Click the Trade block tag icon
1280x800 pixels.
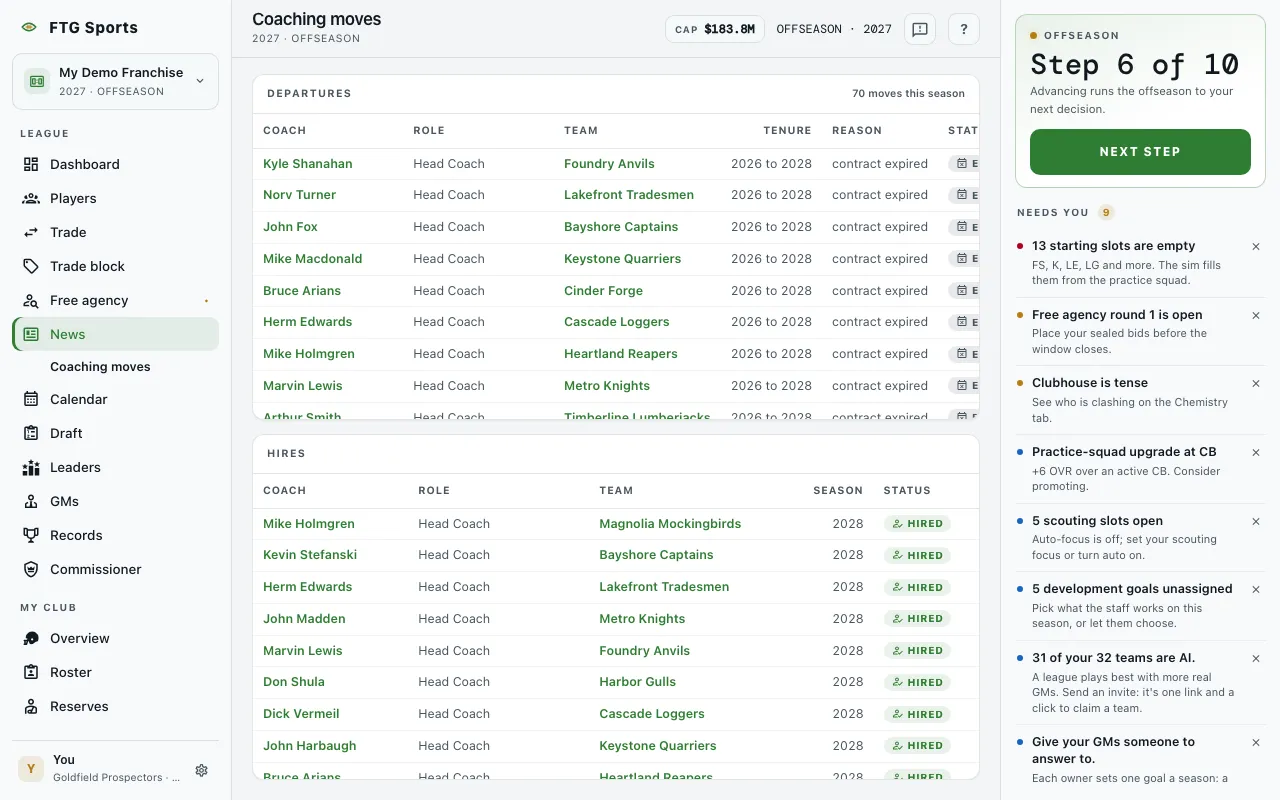(31, 266)
